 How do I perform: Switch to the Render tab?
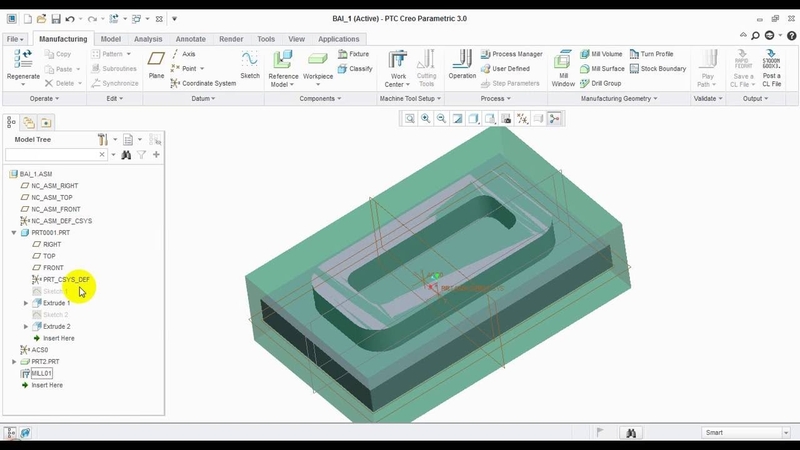(231, 39)
